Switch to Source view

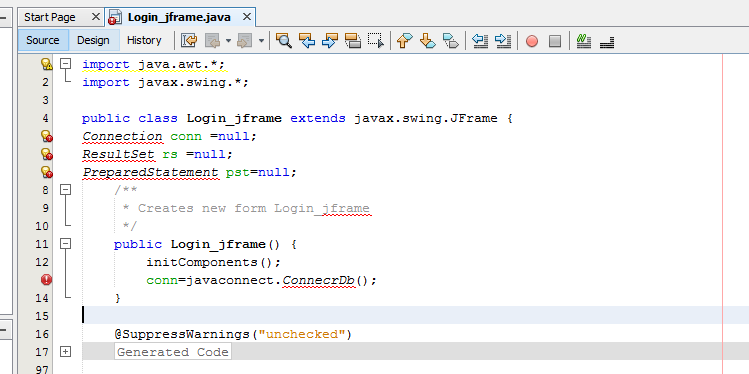coord(43,40)
